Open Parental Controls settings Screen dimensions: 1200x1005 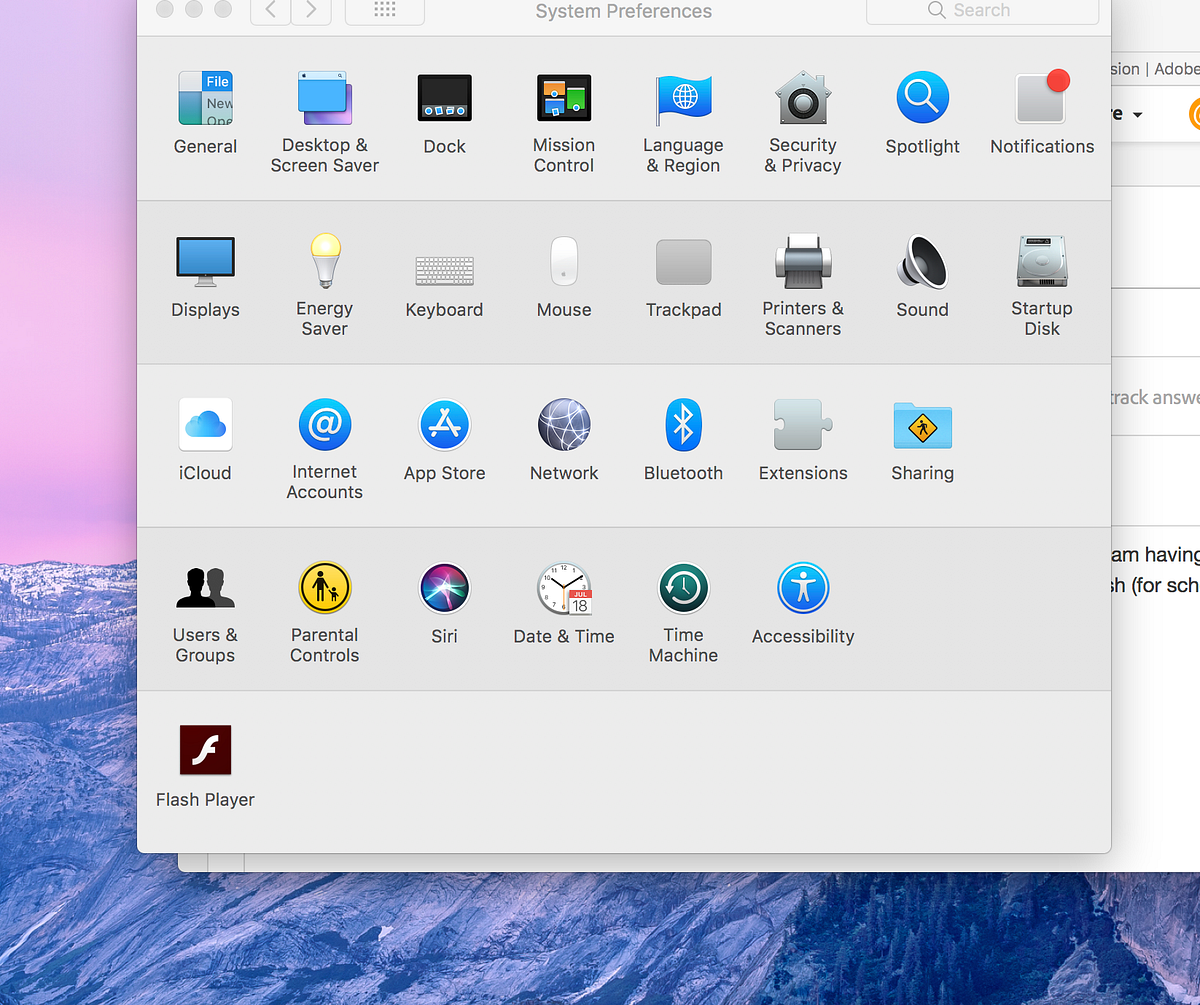tap(324, 588)
